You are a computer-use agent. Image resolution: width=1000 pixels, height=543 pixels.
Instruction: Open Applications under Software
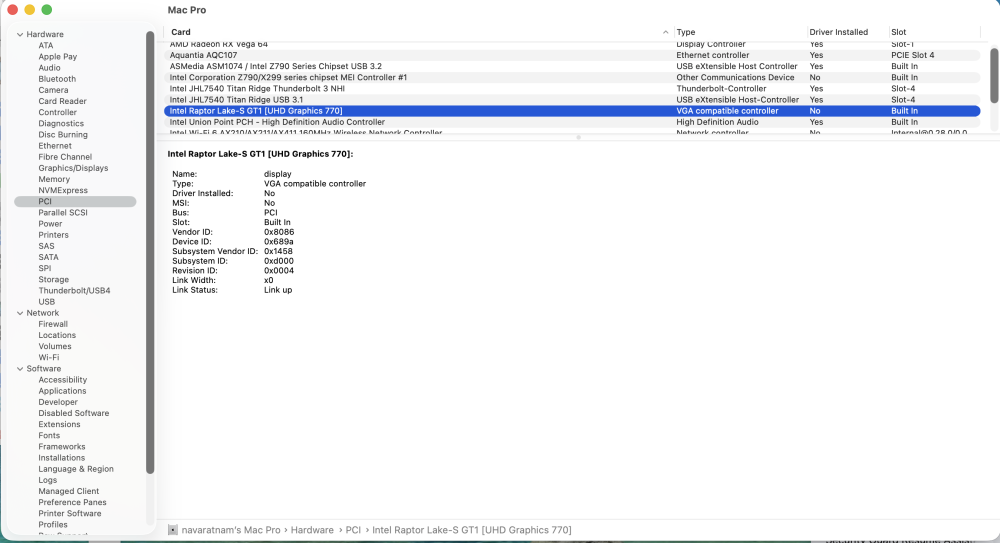tap(62, 391)
